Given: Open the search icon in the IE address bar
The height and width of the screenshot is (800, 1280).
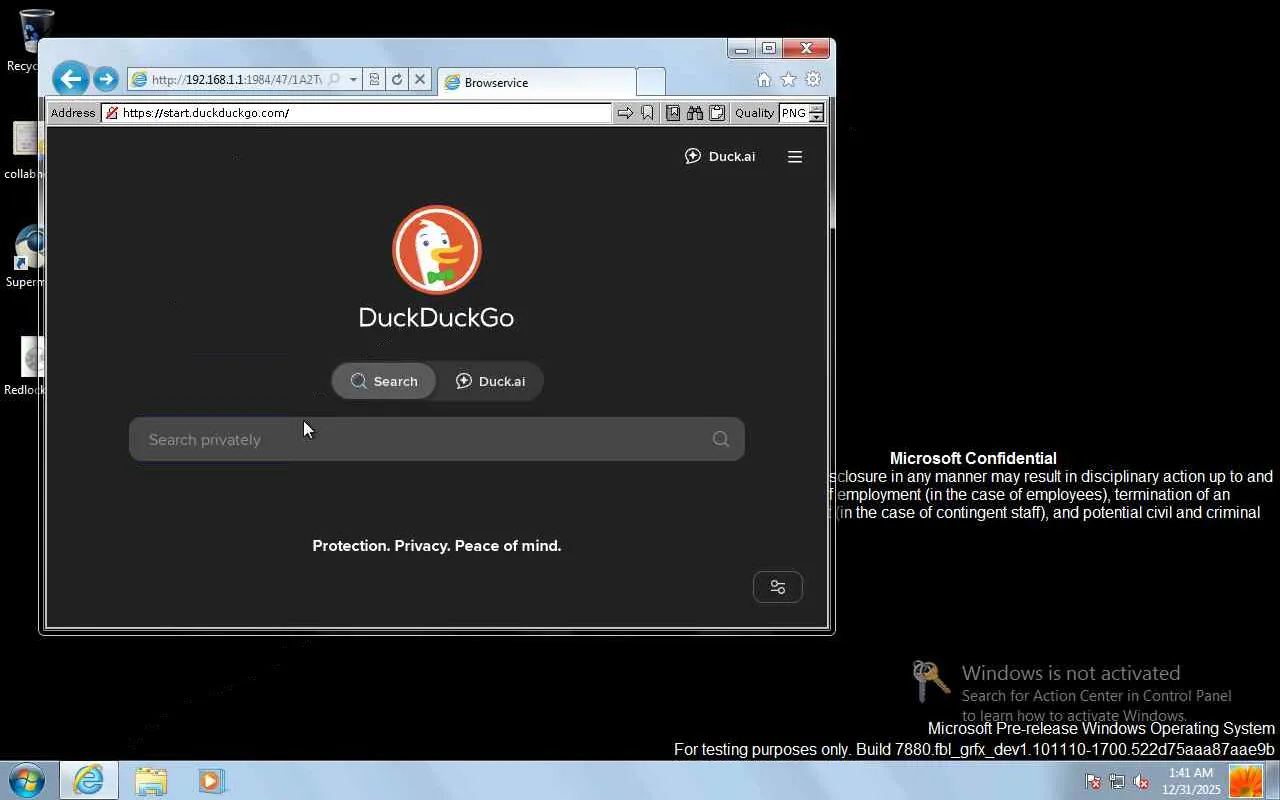Looking at the screenshot, I should coord(334,80).
